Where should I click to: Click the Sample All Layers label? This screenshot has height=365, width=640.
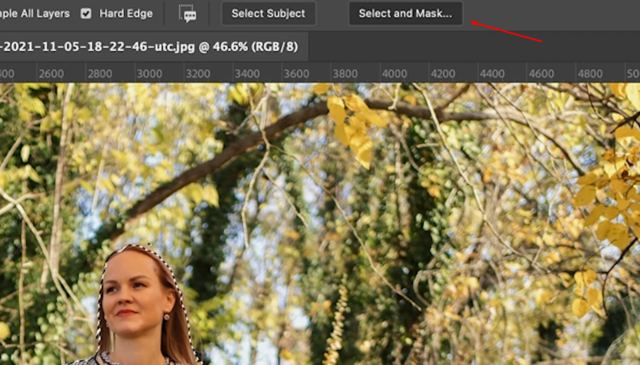[x=35, y=13]
